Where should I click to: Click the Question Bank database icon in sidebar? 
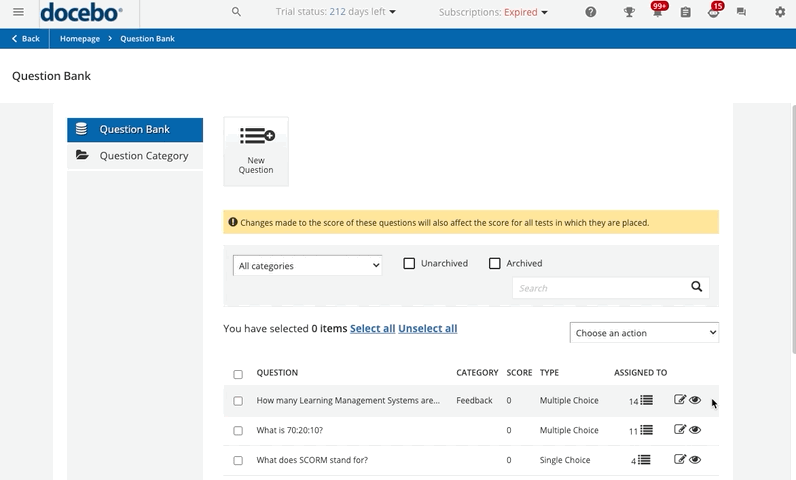point(81,129)
